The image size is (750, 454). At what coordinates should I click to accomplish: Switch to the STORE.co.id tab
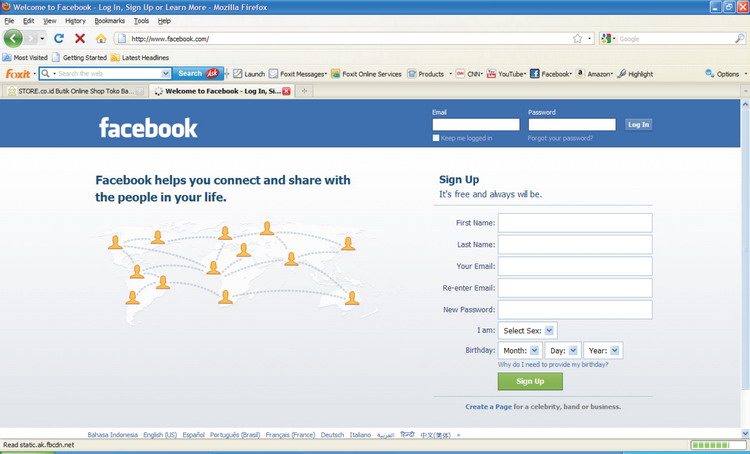click(x=75, y=91)
